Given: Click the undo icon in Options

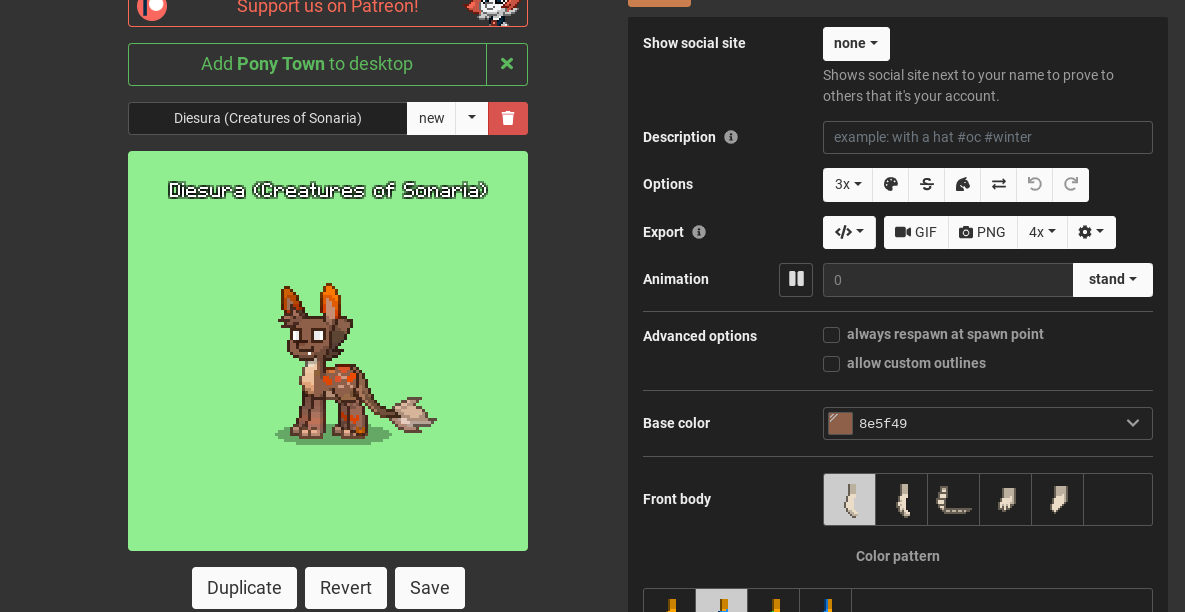Looking at the screenshot, I should [x=1034, y=185].
